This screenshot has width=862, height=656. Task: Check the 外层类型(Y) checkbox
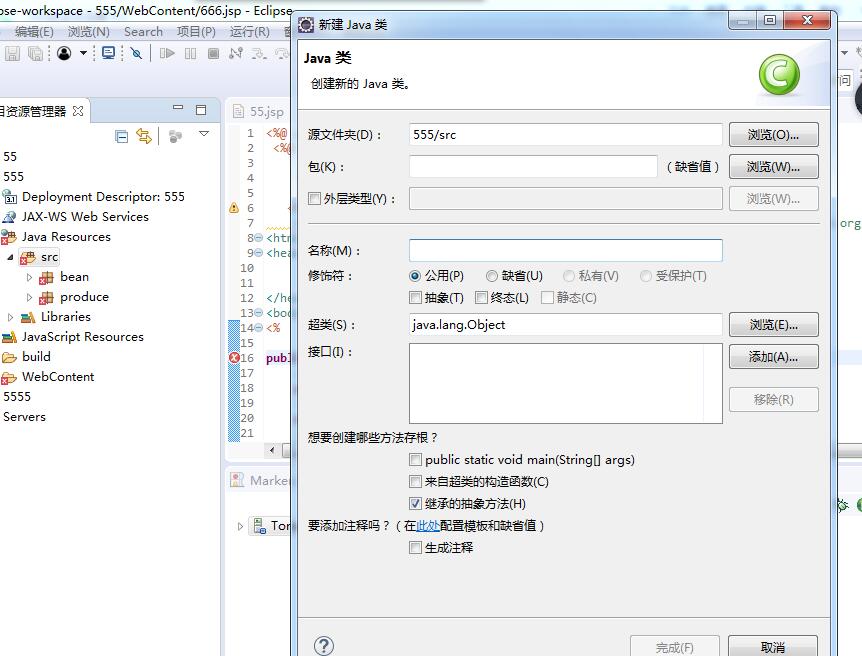pos(314,199)
